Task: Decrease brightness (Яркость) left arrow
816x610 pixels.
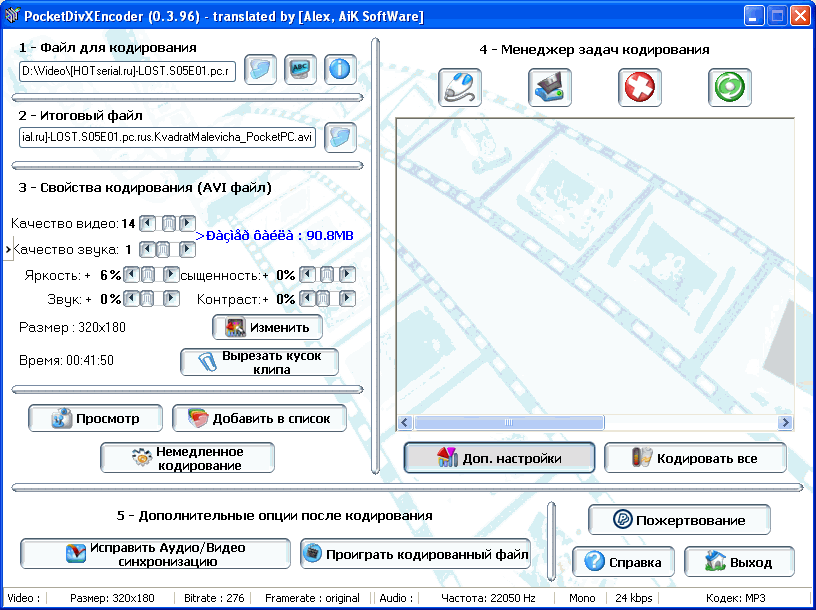Action: 132,274
